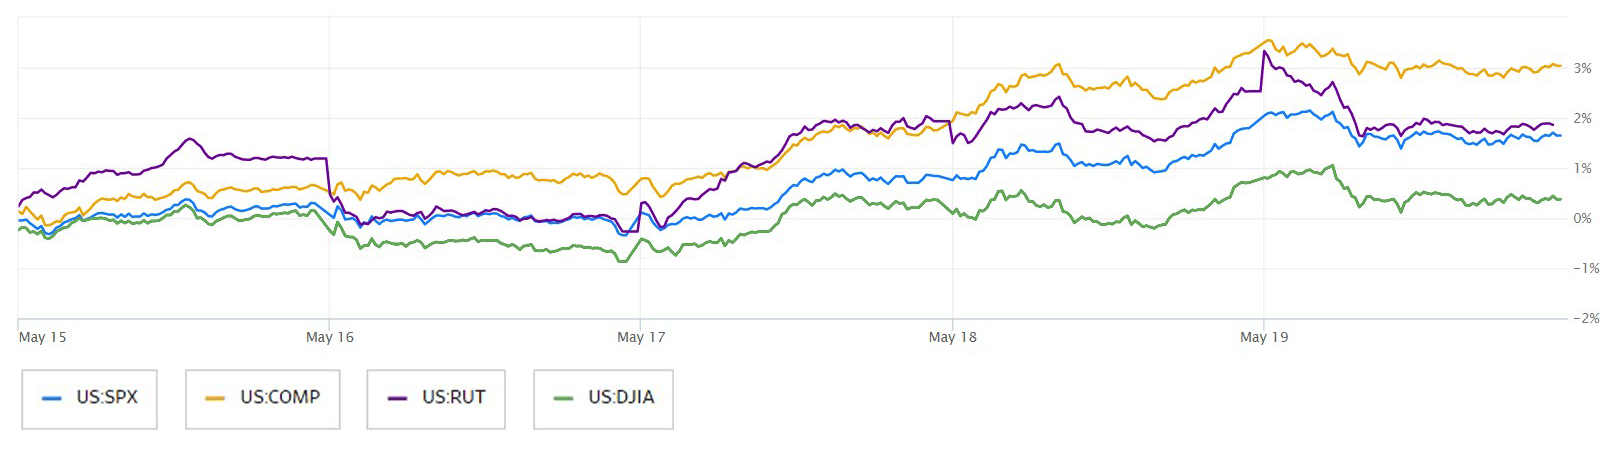Toggle the US:COMP series legend button

262,399
